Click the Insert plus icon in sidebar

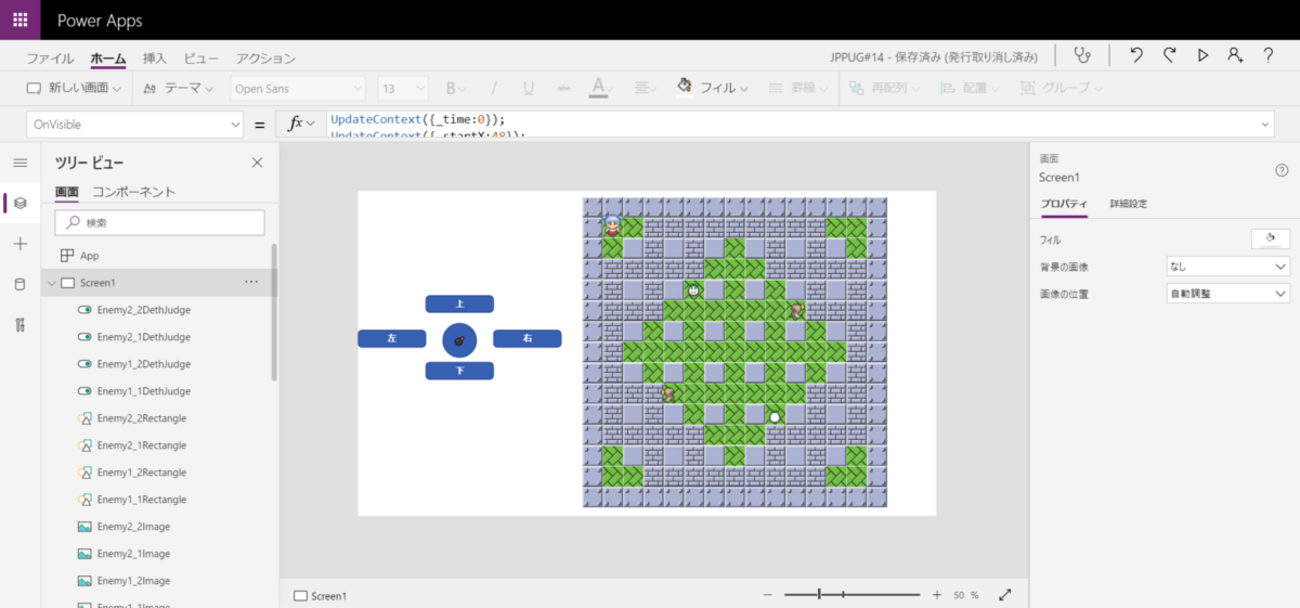point(20,244)
